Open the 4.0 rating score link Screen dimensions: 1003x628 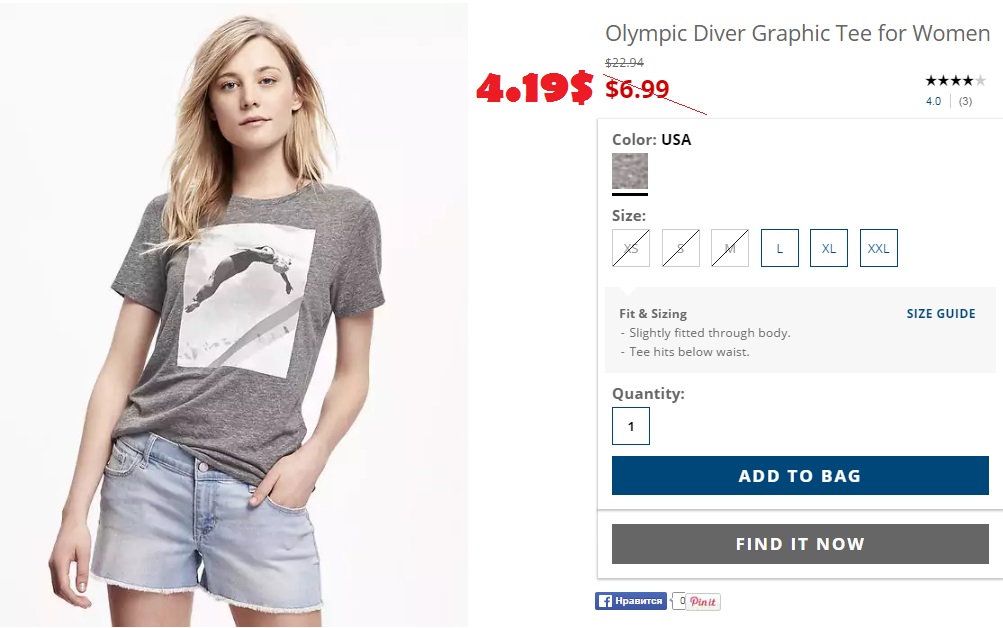pyautogui.click(x=933, y=101)
